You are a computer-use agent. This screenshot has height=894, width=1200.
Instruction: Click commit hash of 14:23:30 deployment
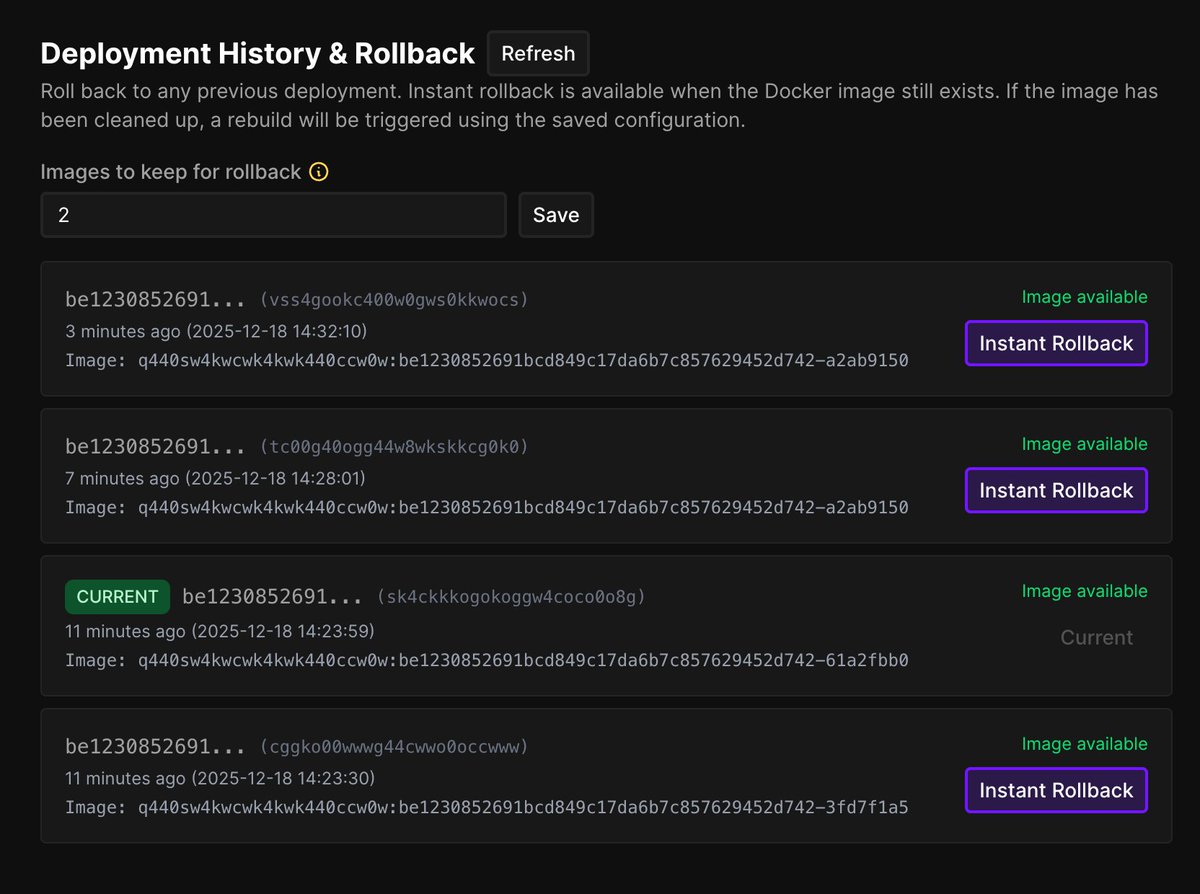pos(156,747)
